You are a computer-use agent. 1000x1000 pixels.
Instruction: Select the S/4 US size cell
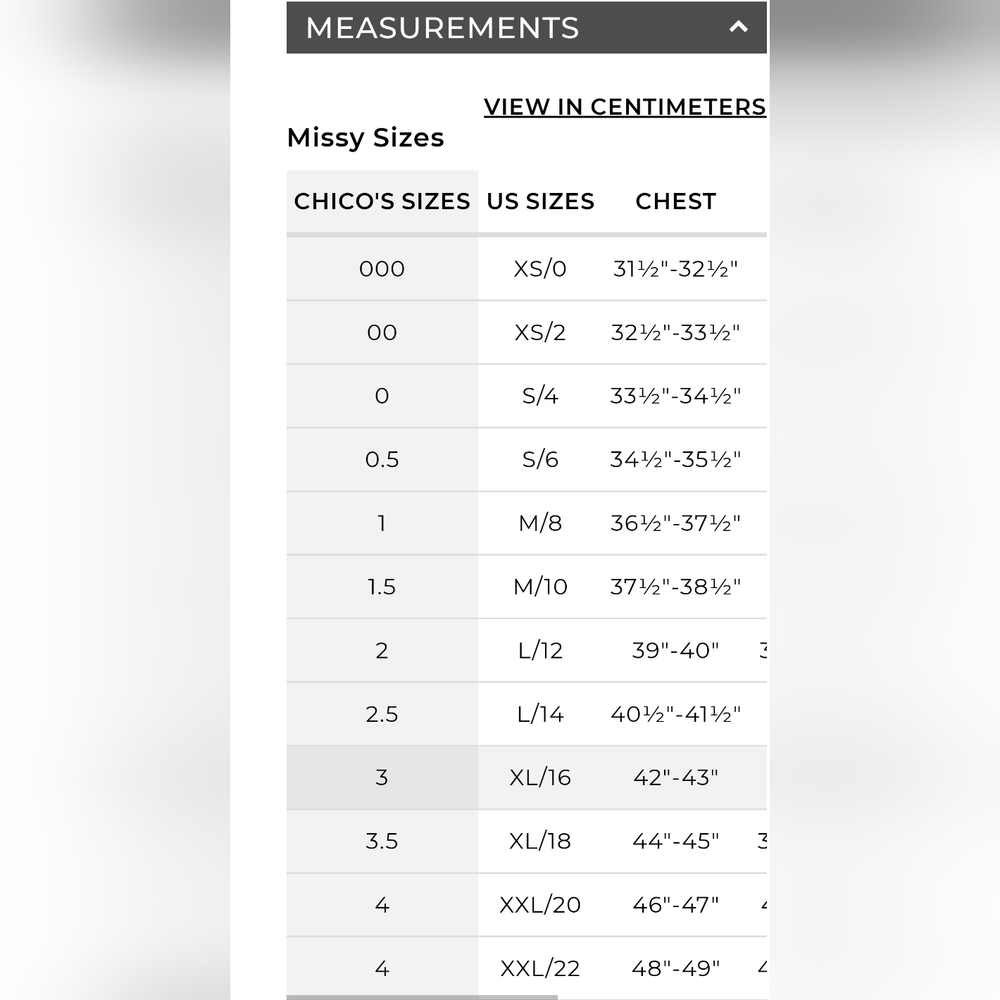[x=540, y=396]
